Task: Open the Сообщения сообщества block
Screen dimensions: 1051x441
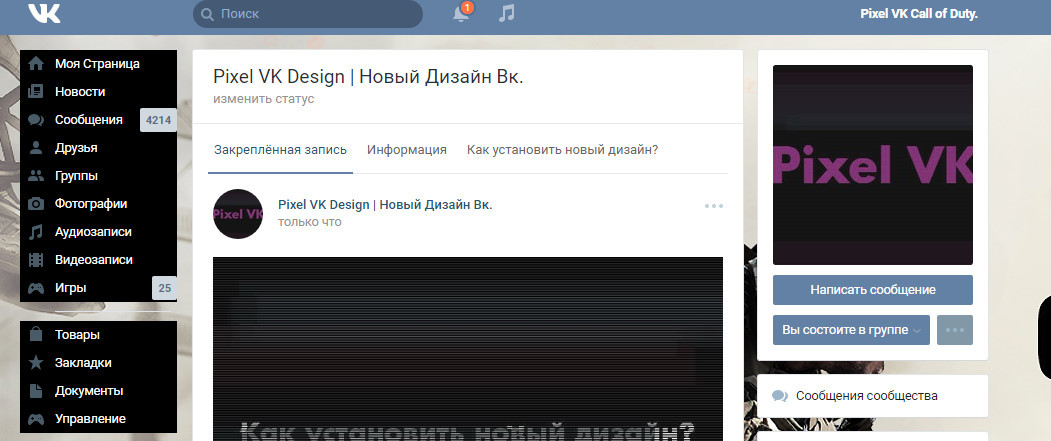Action: coord(872,396)
